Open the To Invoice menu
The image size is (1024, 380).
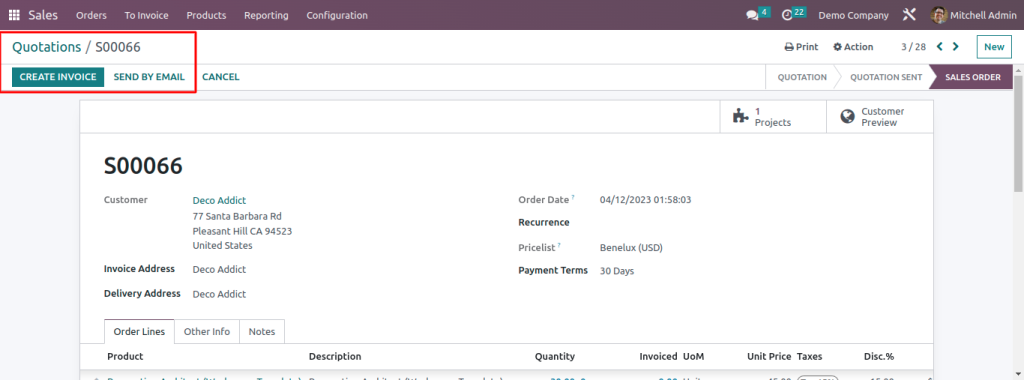pyautogui.click(x=146, y=15)
